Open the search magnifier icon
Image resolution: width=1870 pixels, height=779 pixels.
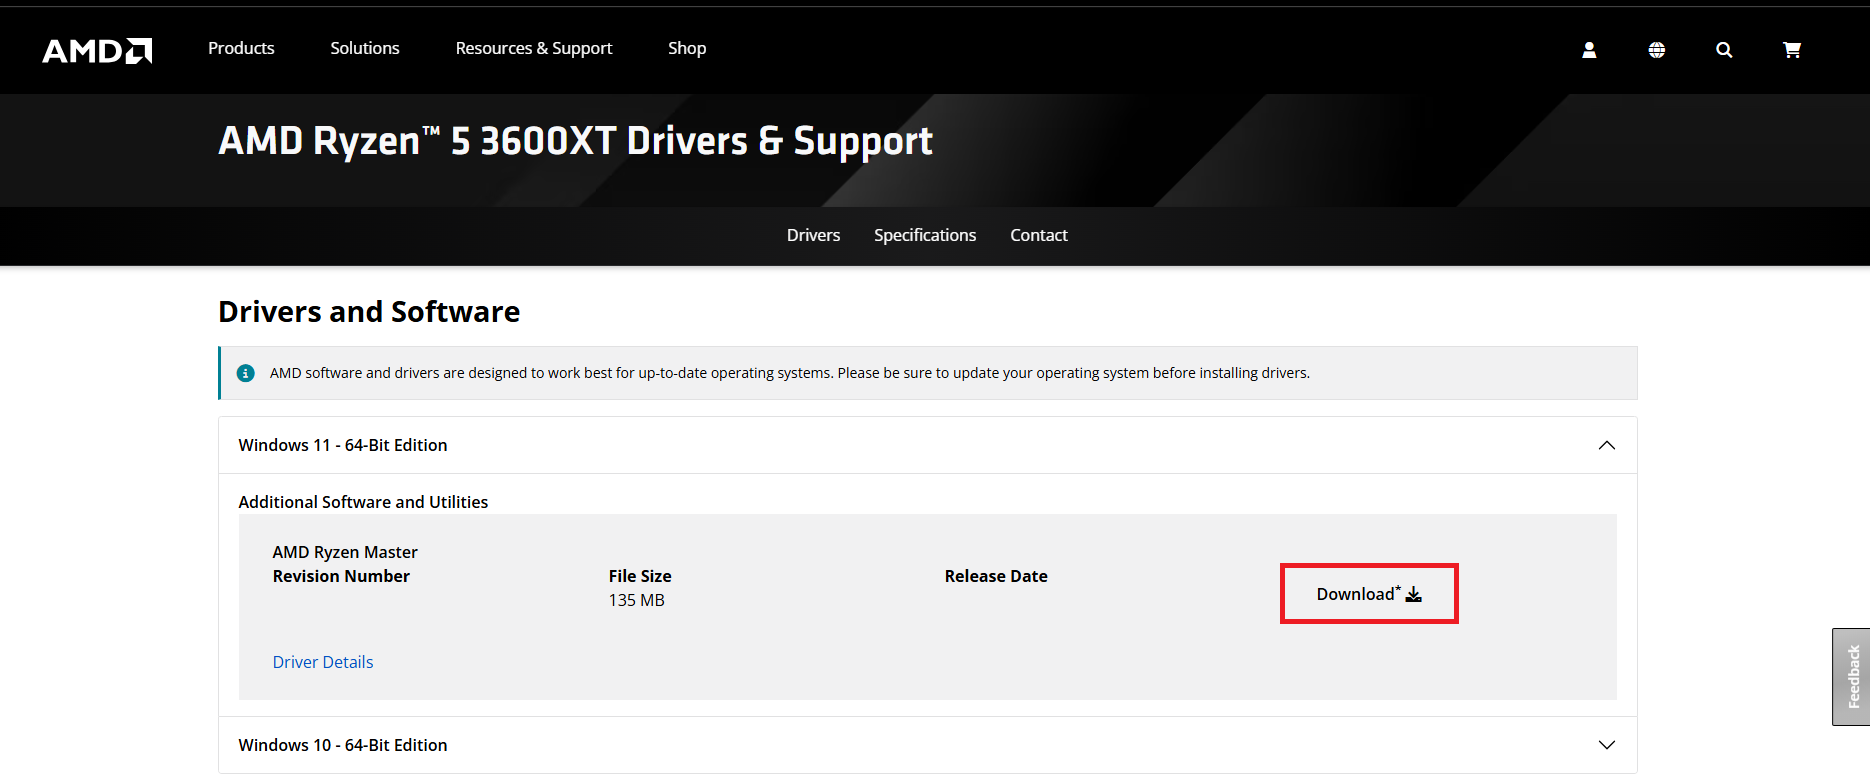1724,50
